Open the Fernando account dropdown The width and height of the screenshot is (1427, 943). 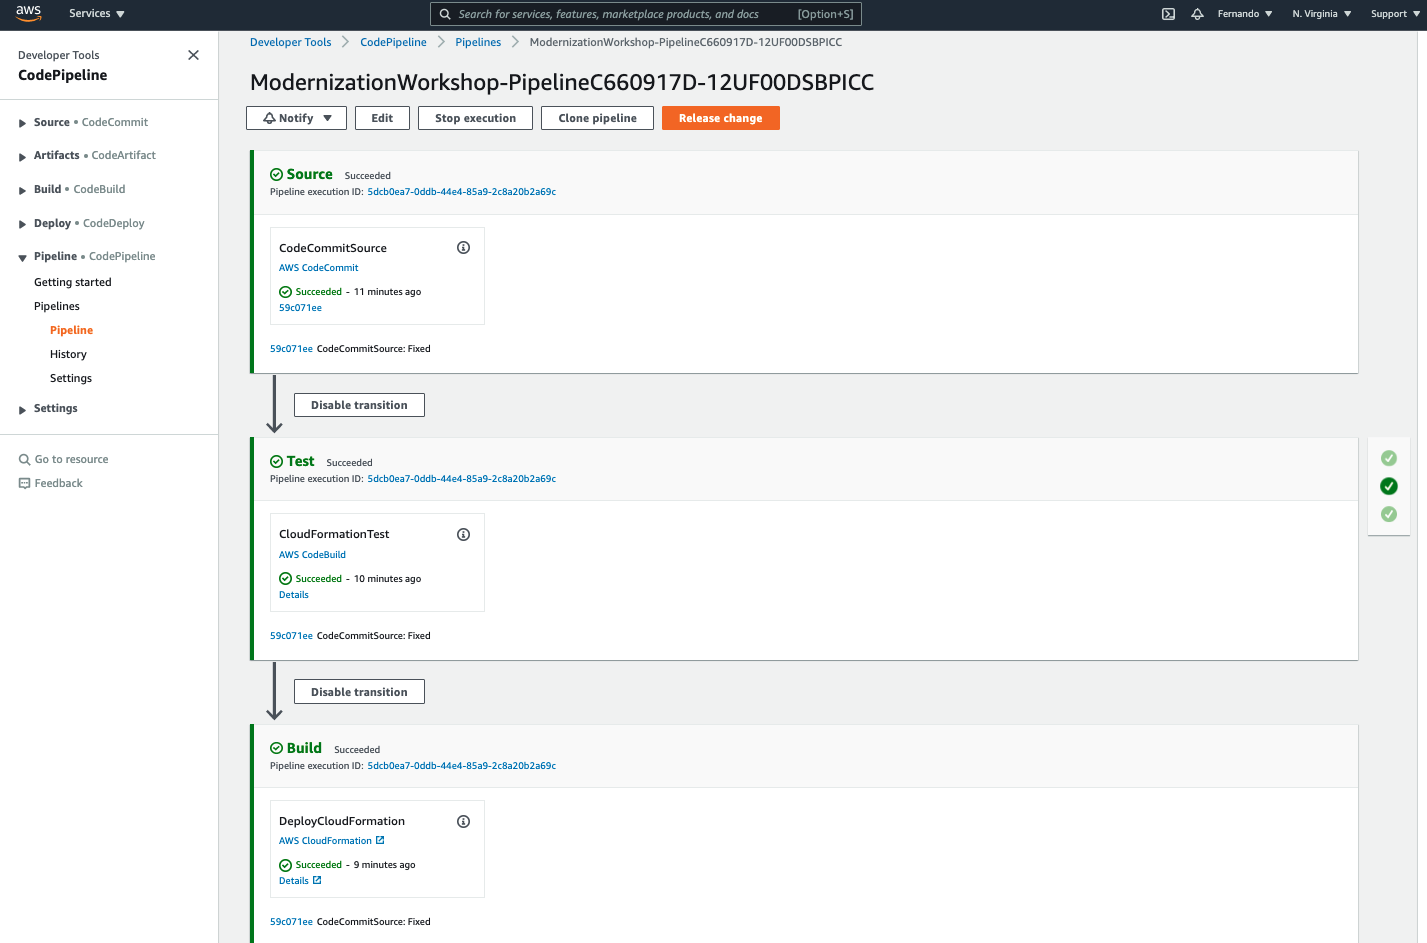pos(1245,14)
